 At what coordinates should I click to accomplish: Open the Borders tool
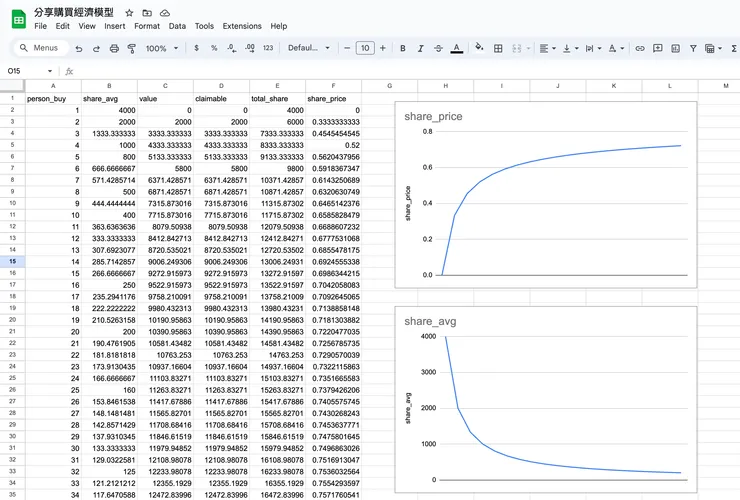pyautogui.click(x=498, y=48)
